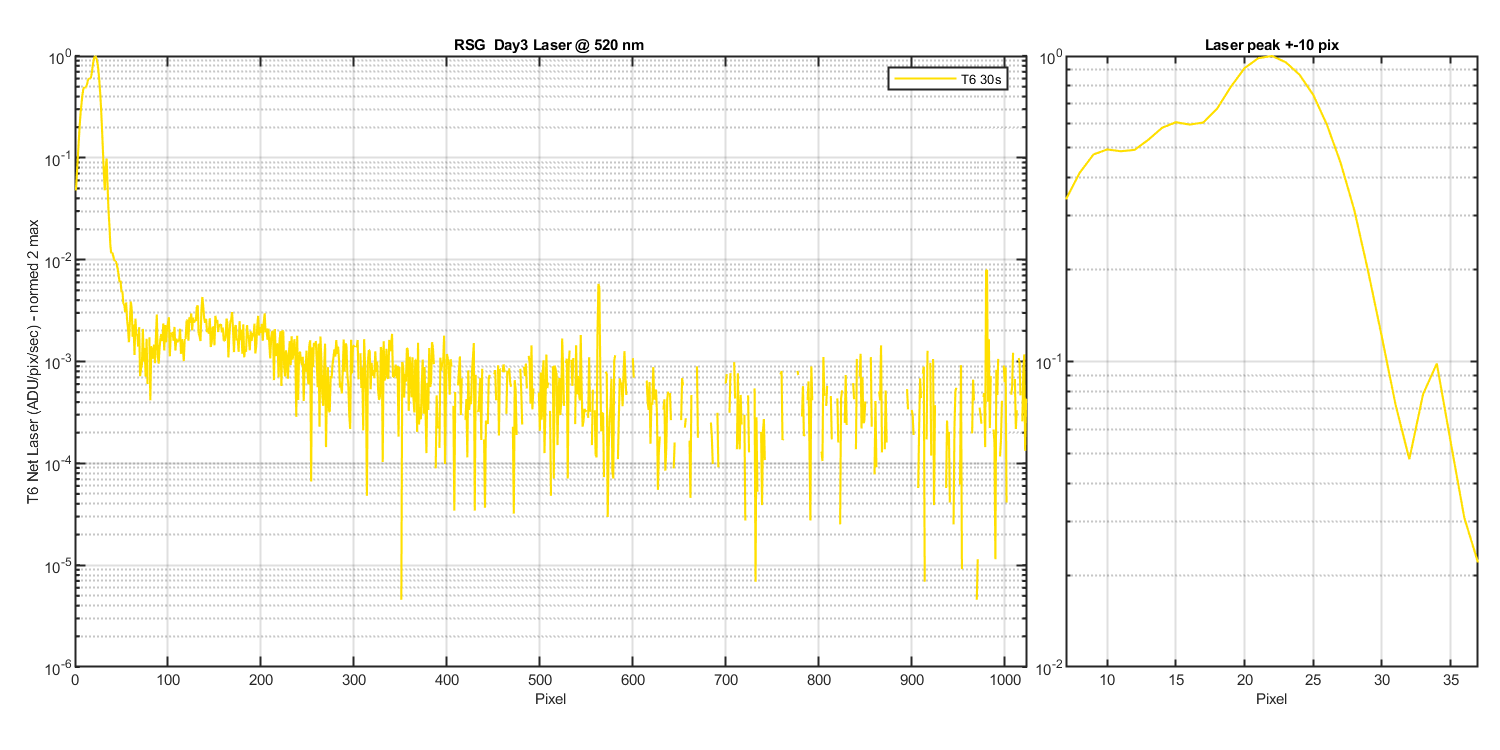Click the 10^-4 y-tick label of left plot
1500x750 pixels.
pos(58,464)
